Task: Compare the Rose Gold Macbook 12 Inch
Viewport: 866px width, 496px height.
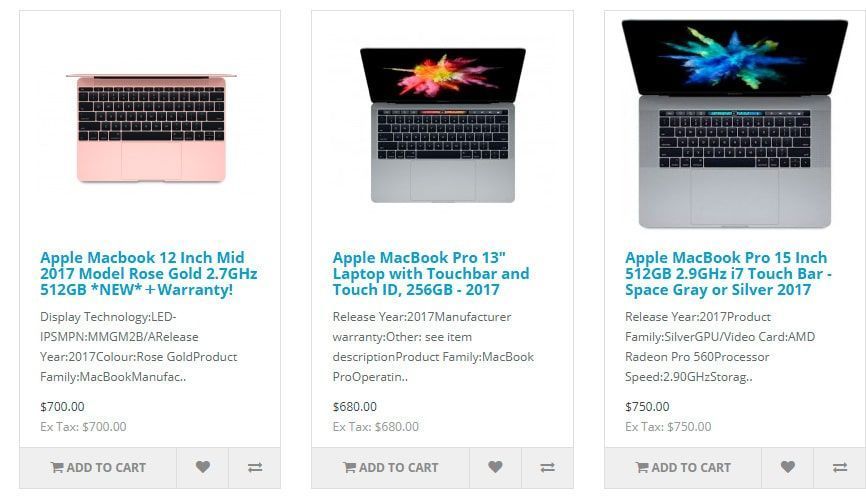Action: (255, 468)
